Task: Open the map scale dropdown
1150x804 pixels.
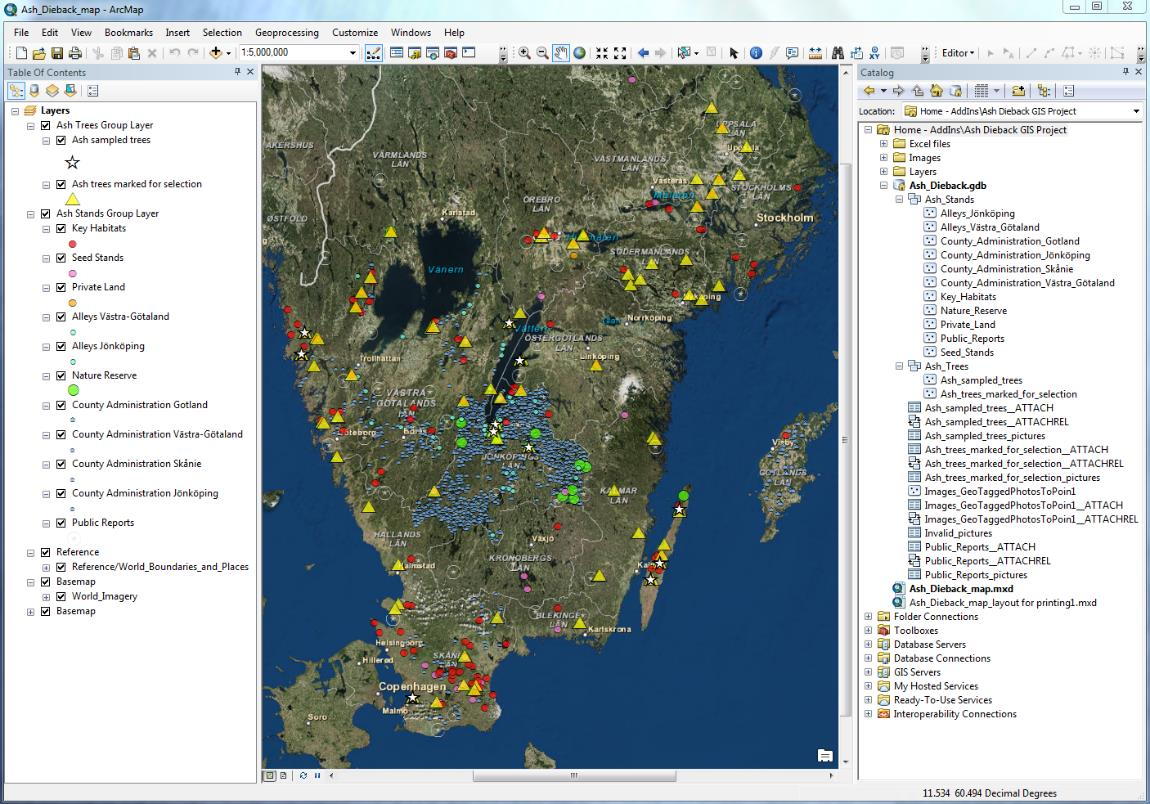Action: [353, 53]
